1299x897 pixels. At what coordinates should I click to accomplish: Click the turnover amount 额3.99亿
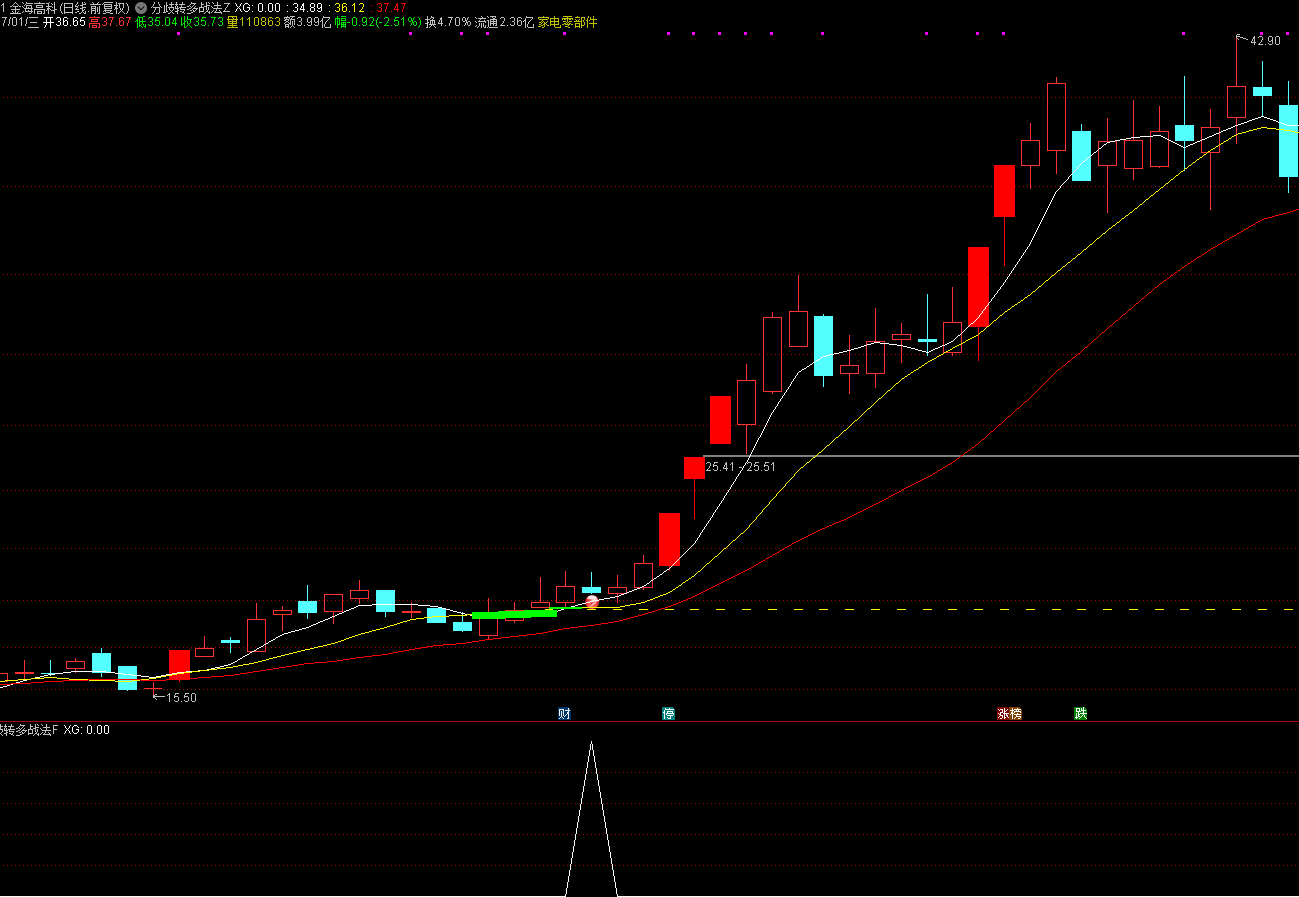307,22
